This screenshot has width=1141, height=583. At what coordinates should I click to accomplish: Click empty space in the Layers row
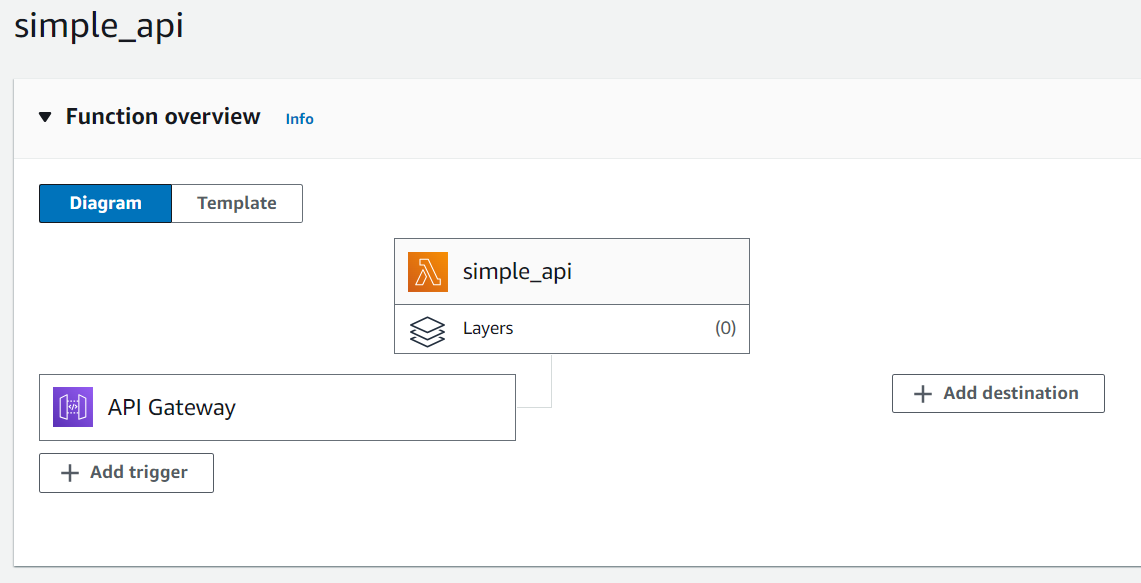(x=610, y=328)
